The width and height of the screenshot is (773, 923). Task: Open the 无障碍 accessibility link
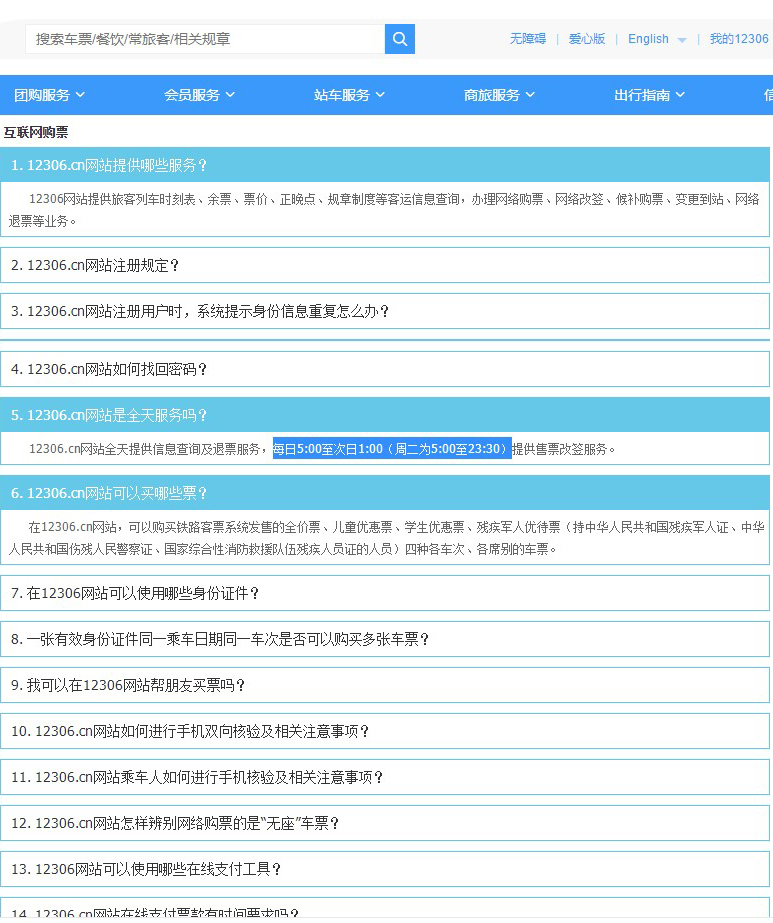coord(527,39)
